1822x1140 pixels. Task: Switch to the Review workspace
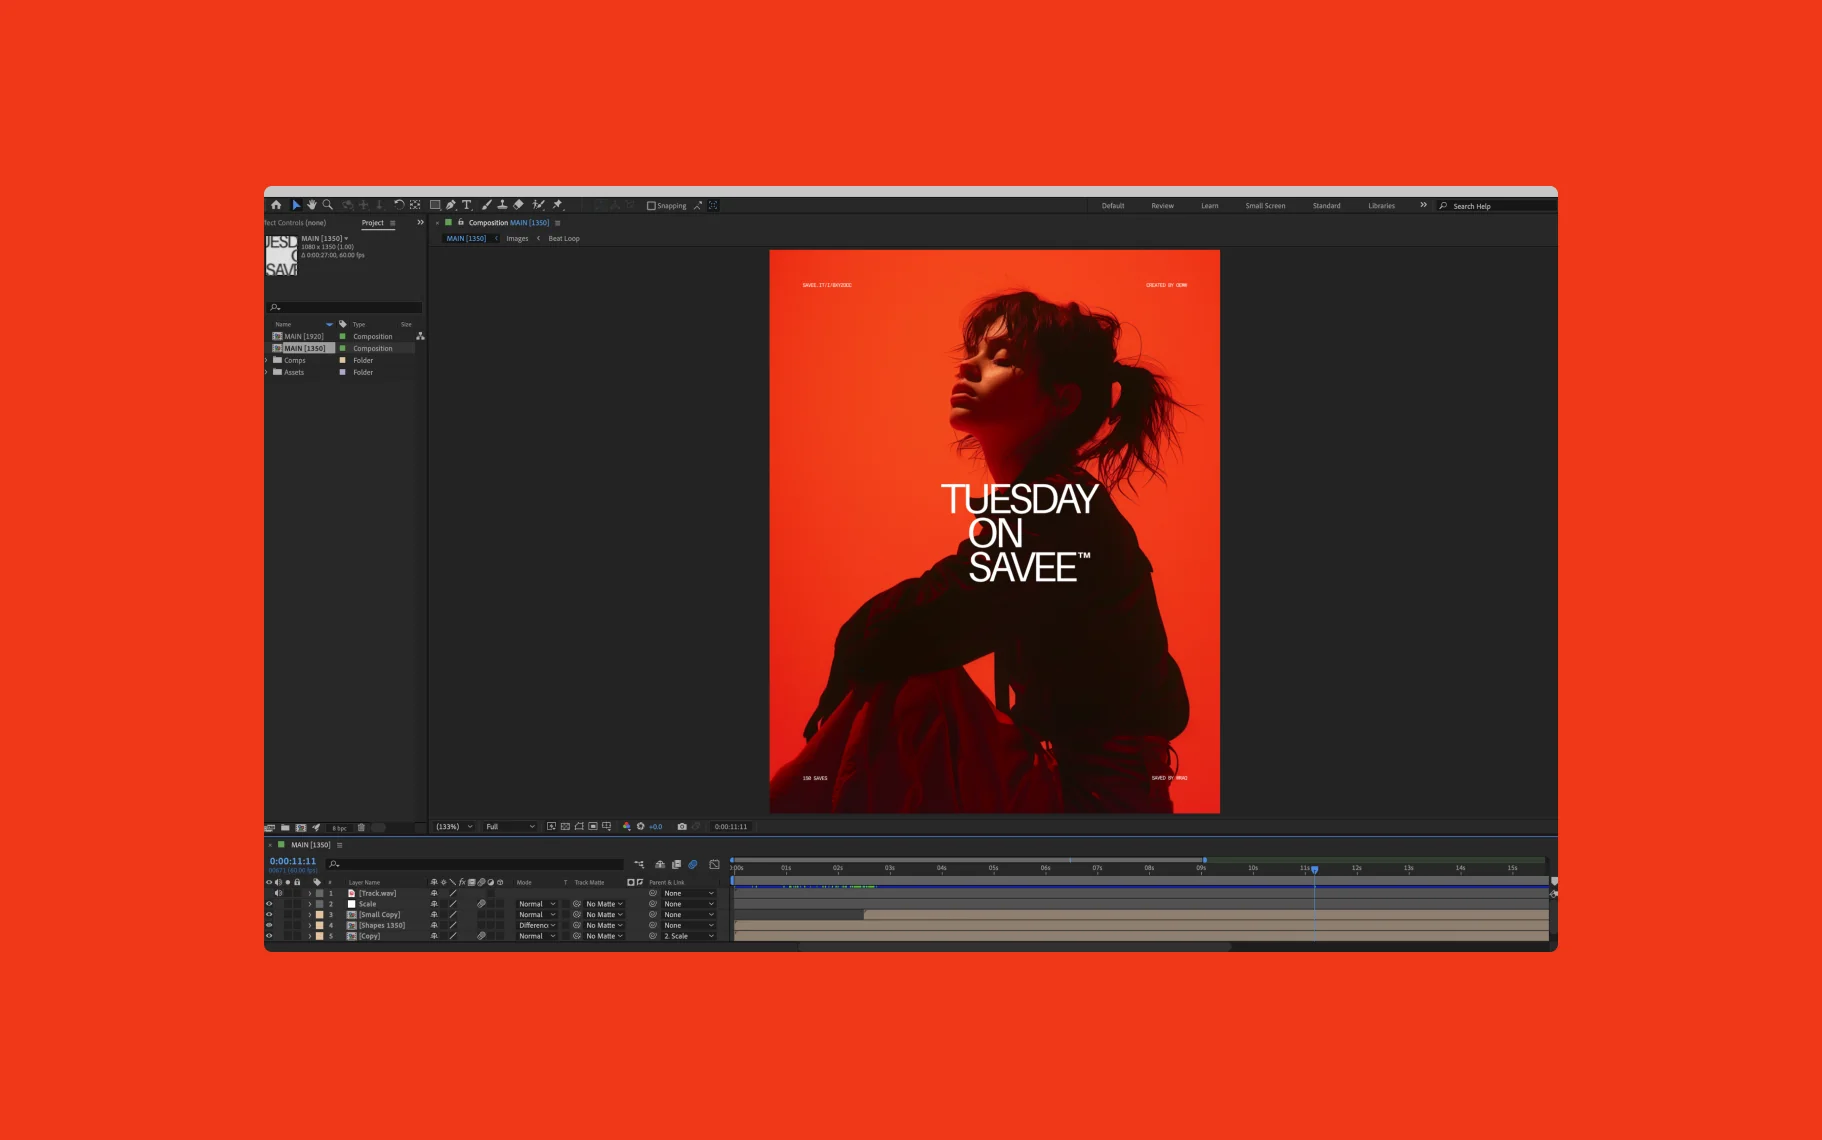tap(1162, 206)
